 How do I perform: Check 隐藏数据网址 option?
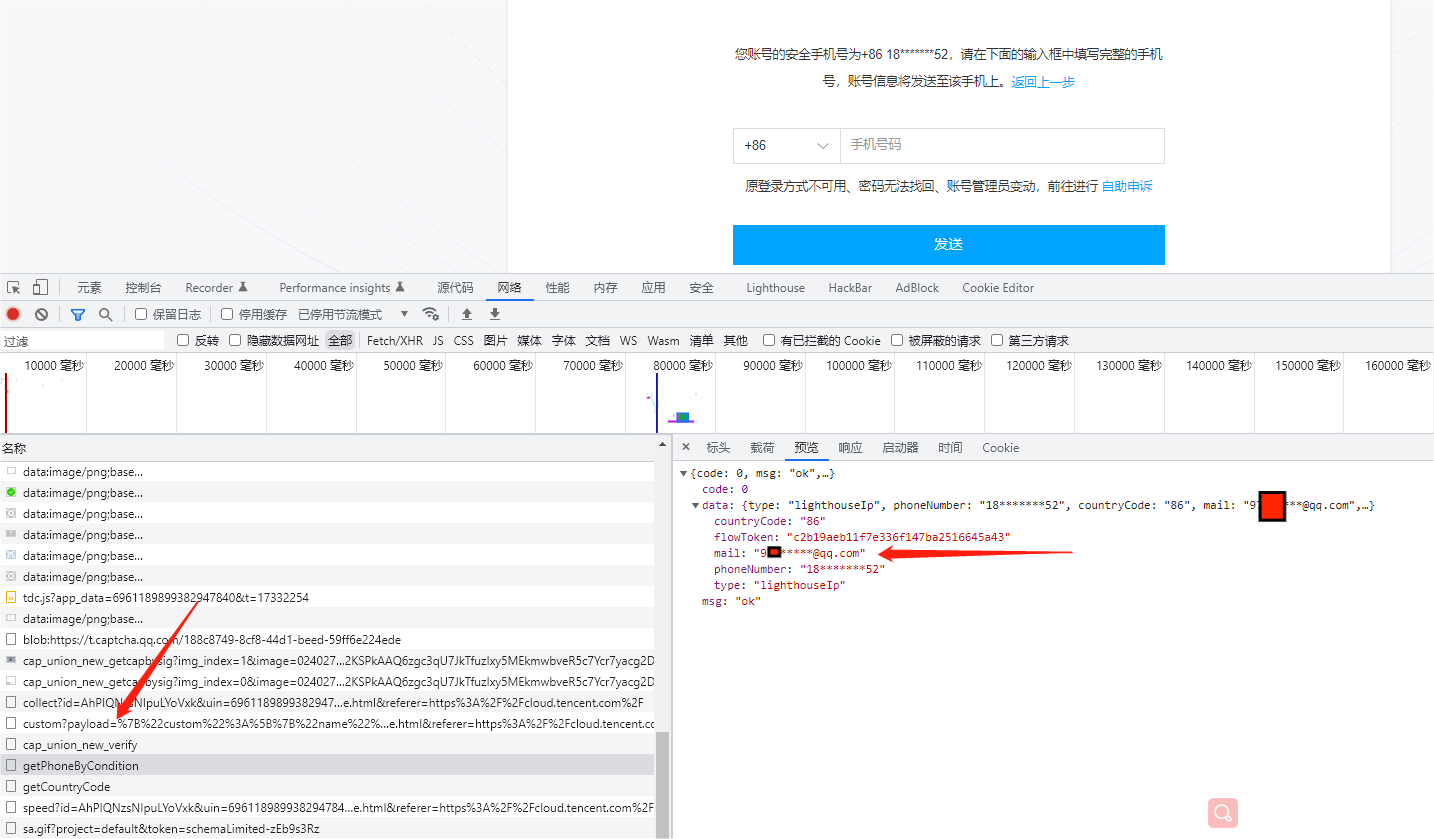tap(235, 340)
